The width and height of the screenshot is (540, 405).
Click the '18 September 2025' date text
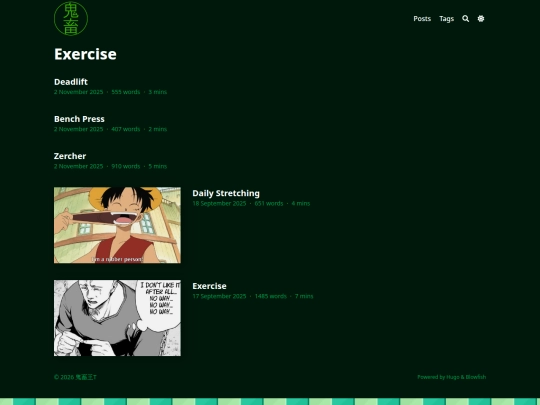[219, 204]
